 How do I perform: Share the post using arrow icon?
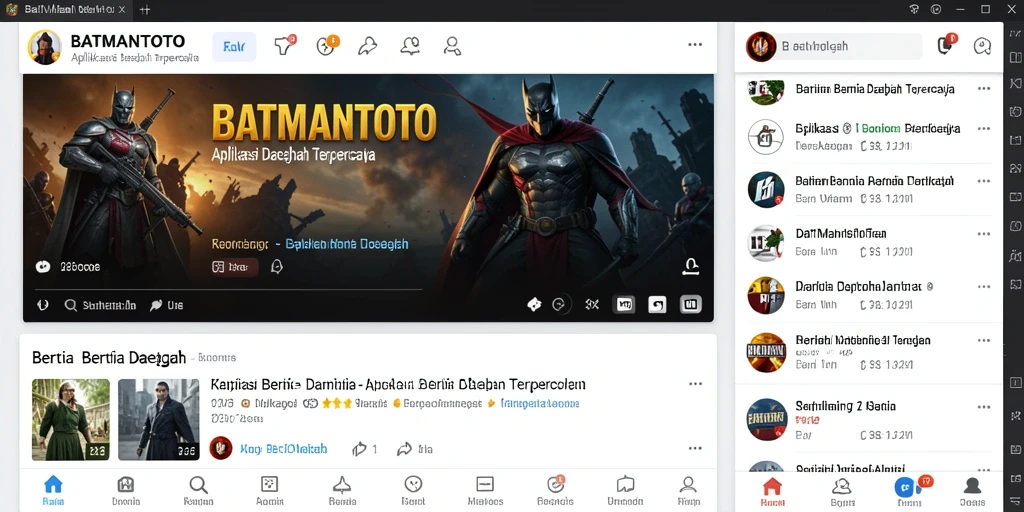(405, 449)
